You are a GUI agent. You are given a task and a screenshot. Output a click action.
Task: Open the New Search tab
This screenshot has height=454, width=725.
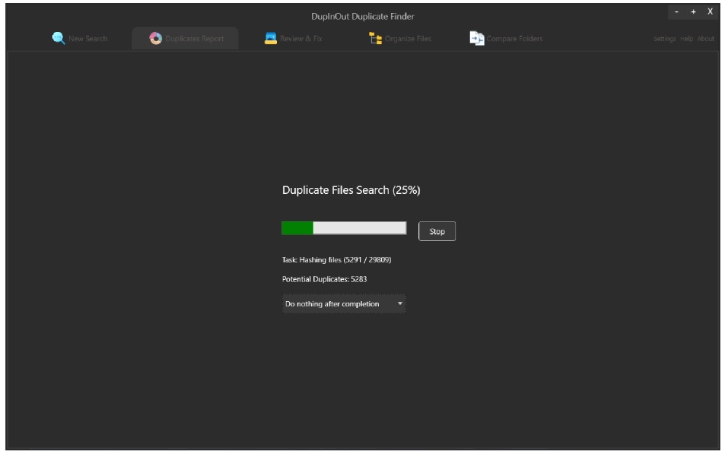click(80, 38)
